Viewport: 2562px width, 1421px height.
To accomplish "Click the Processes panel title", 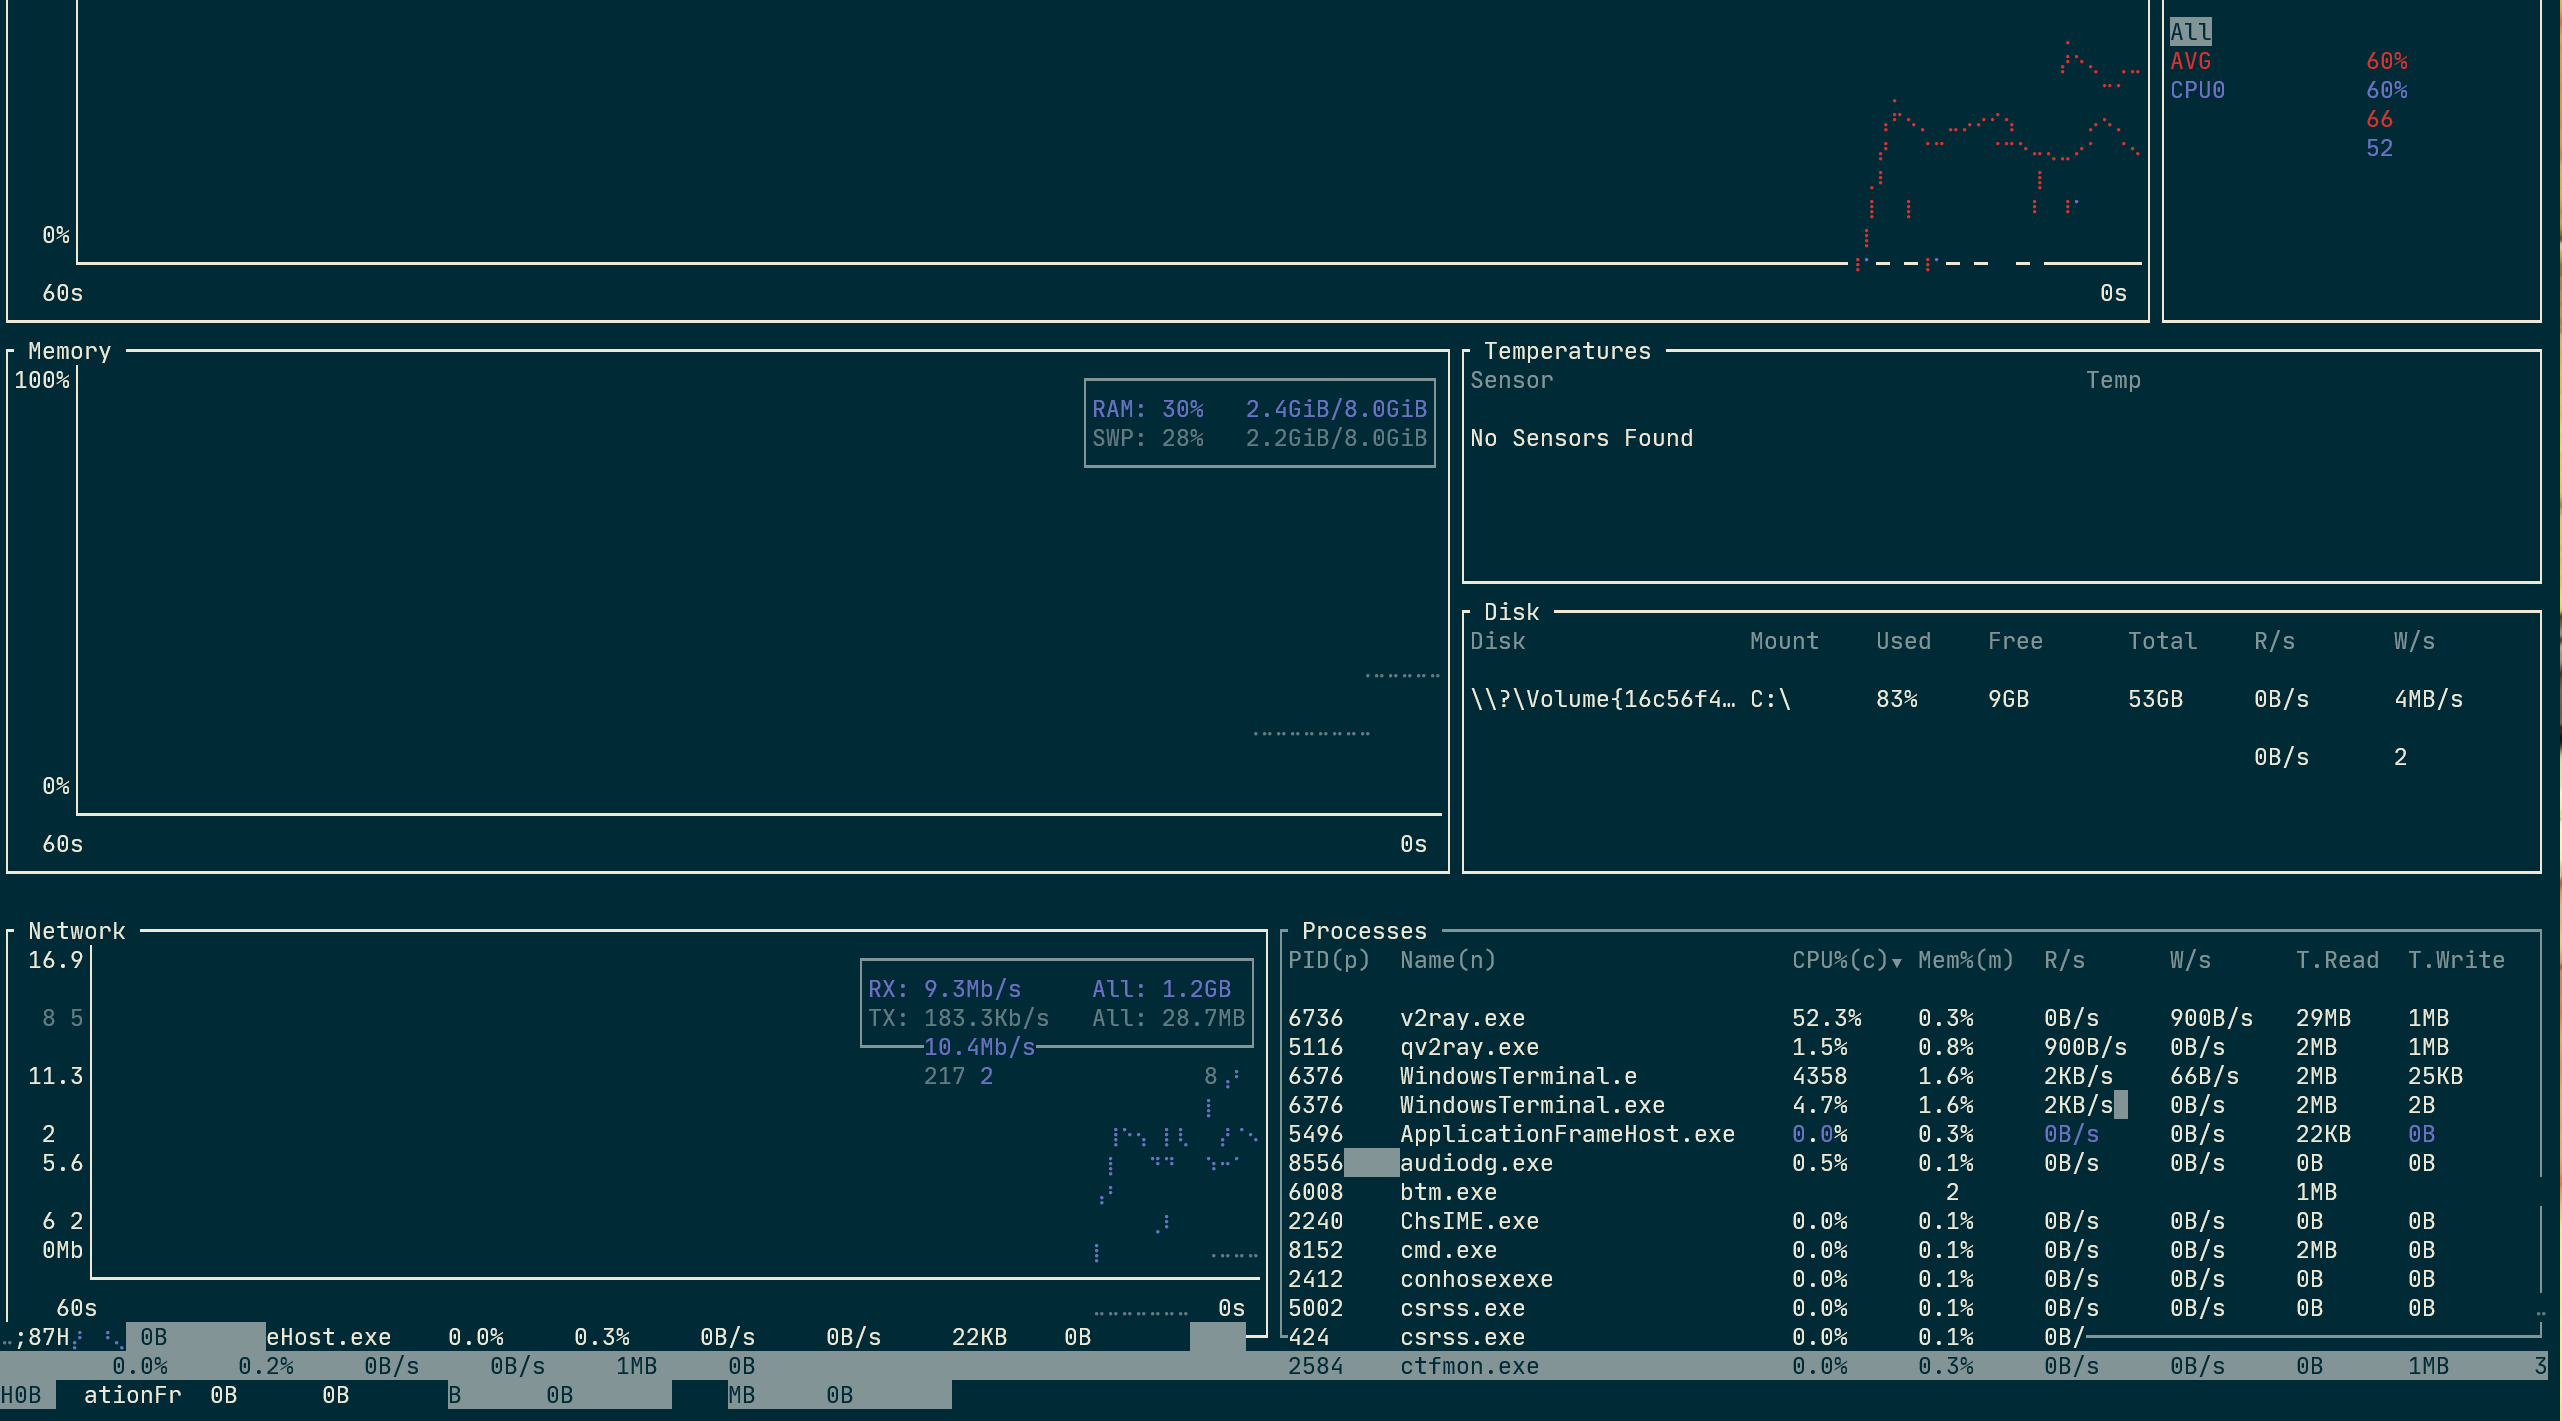I will coord(1366,931).
